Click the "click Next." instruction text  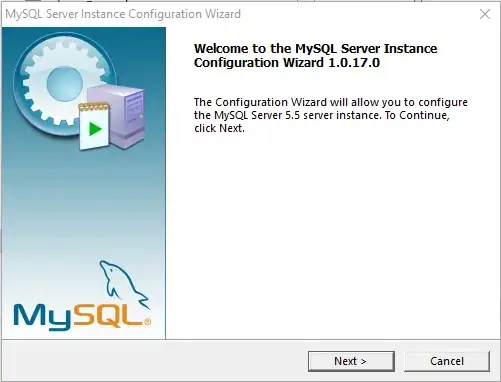pyautogui.click(x=219, y=128)
